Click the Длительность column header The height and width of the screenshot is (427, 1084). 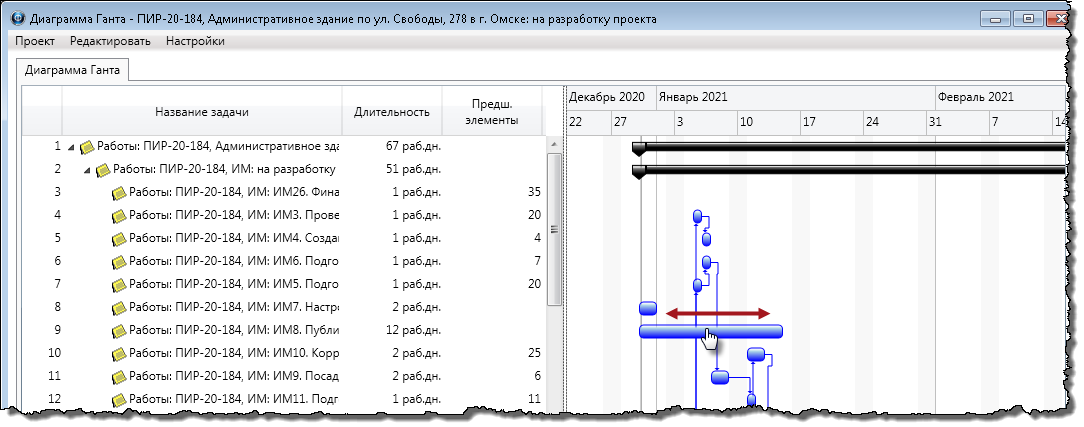(x=392, y=111)
